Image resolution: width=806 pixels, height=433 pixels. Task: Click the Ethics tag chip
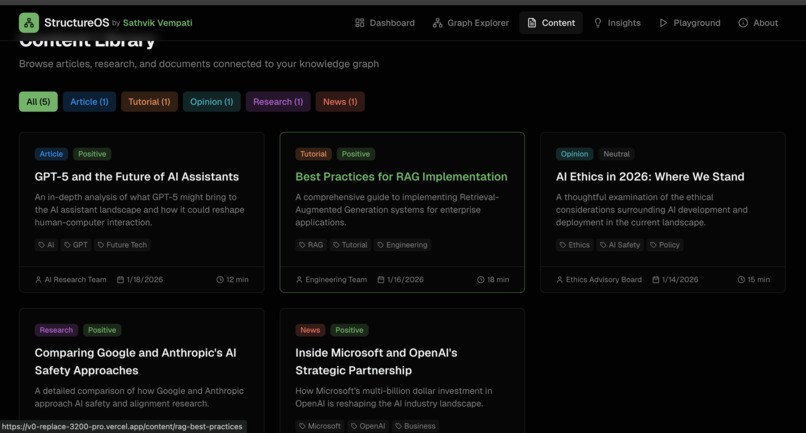click(574, 245)
